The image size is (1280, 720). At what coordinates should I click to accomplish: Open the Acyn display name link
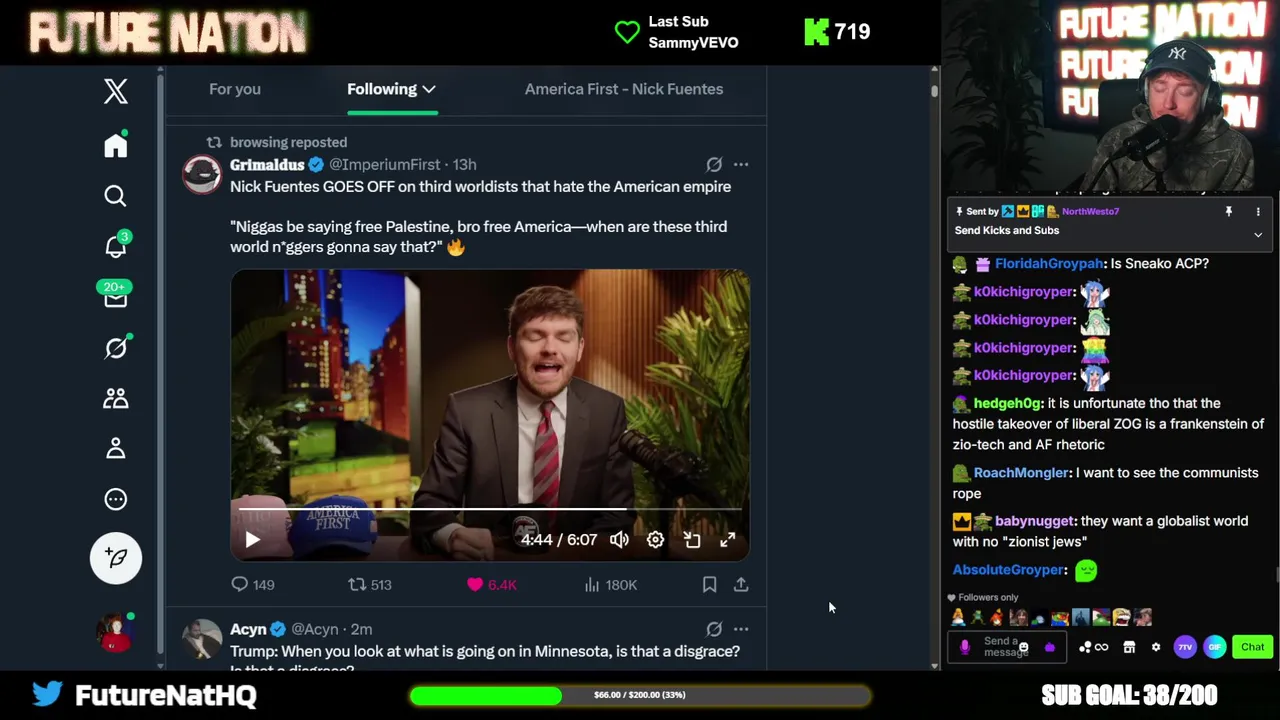click(x=248, y=629)
